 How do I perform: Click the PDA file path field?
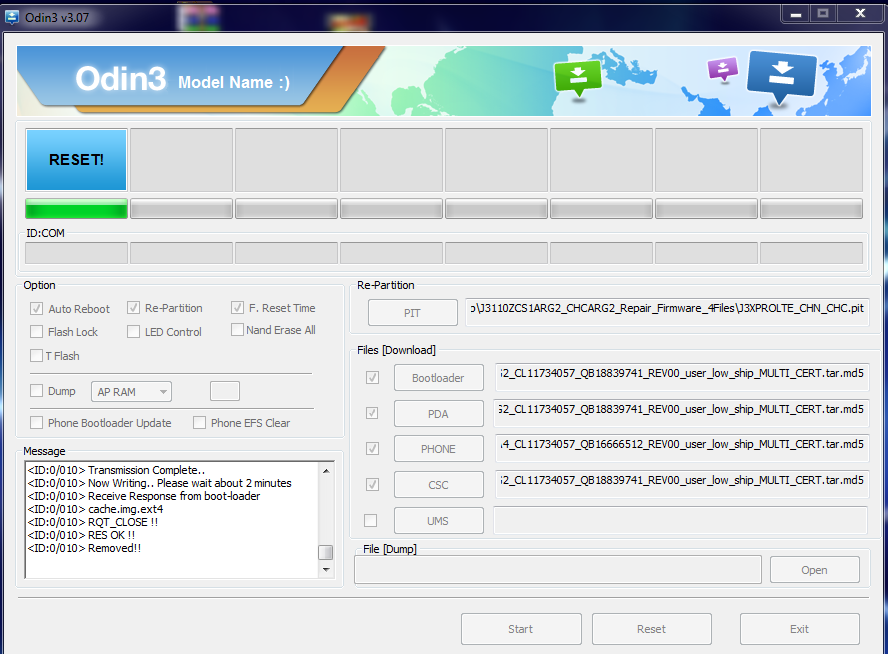click(681, 413)
